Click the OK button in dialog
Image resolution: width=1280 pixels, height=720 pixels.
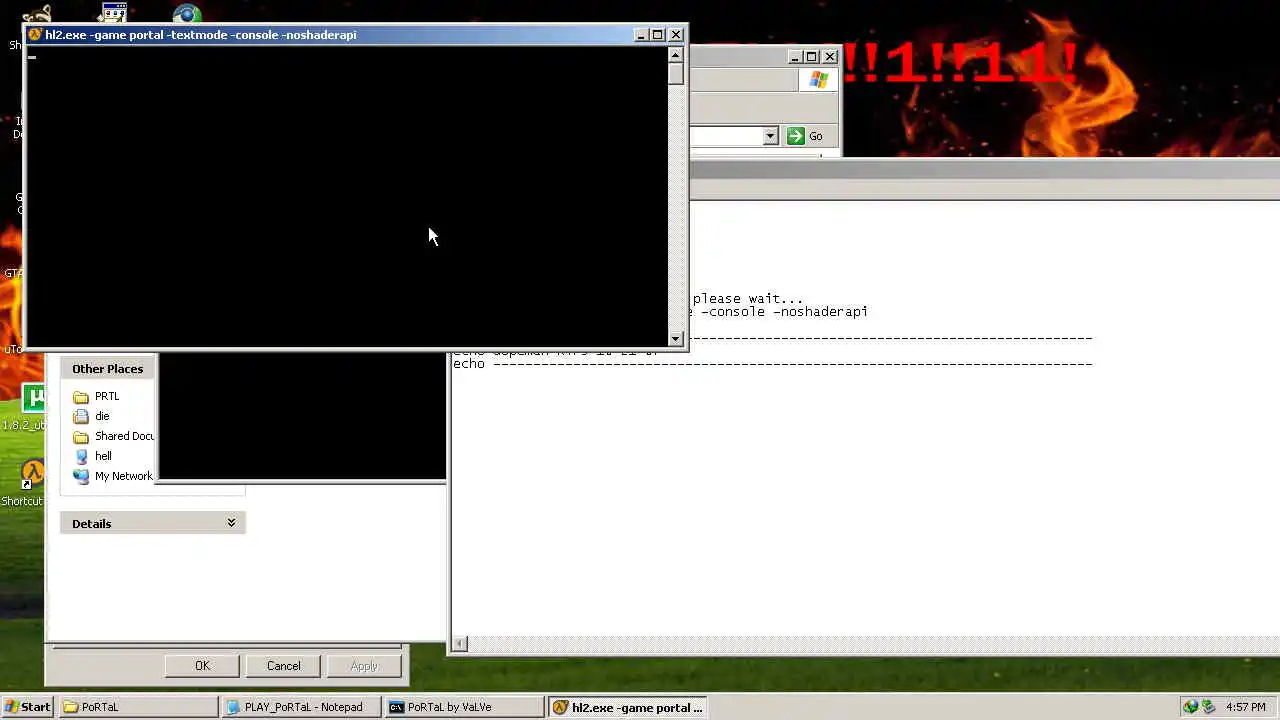pyautogui.click(x=202, y=666)
